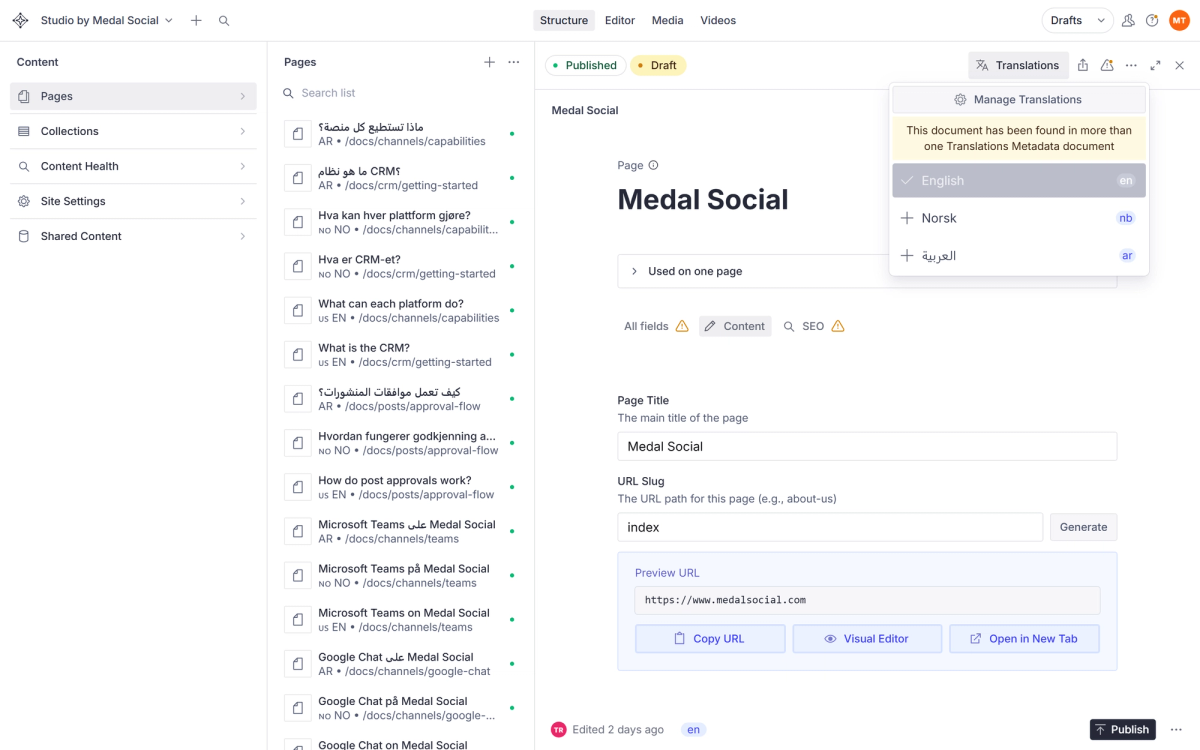The width and height of the screenshot is (1200, 750).
Task: Open 'Google Chat på Medal Social' page
Action: point(400,708)
